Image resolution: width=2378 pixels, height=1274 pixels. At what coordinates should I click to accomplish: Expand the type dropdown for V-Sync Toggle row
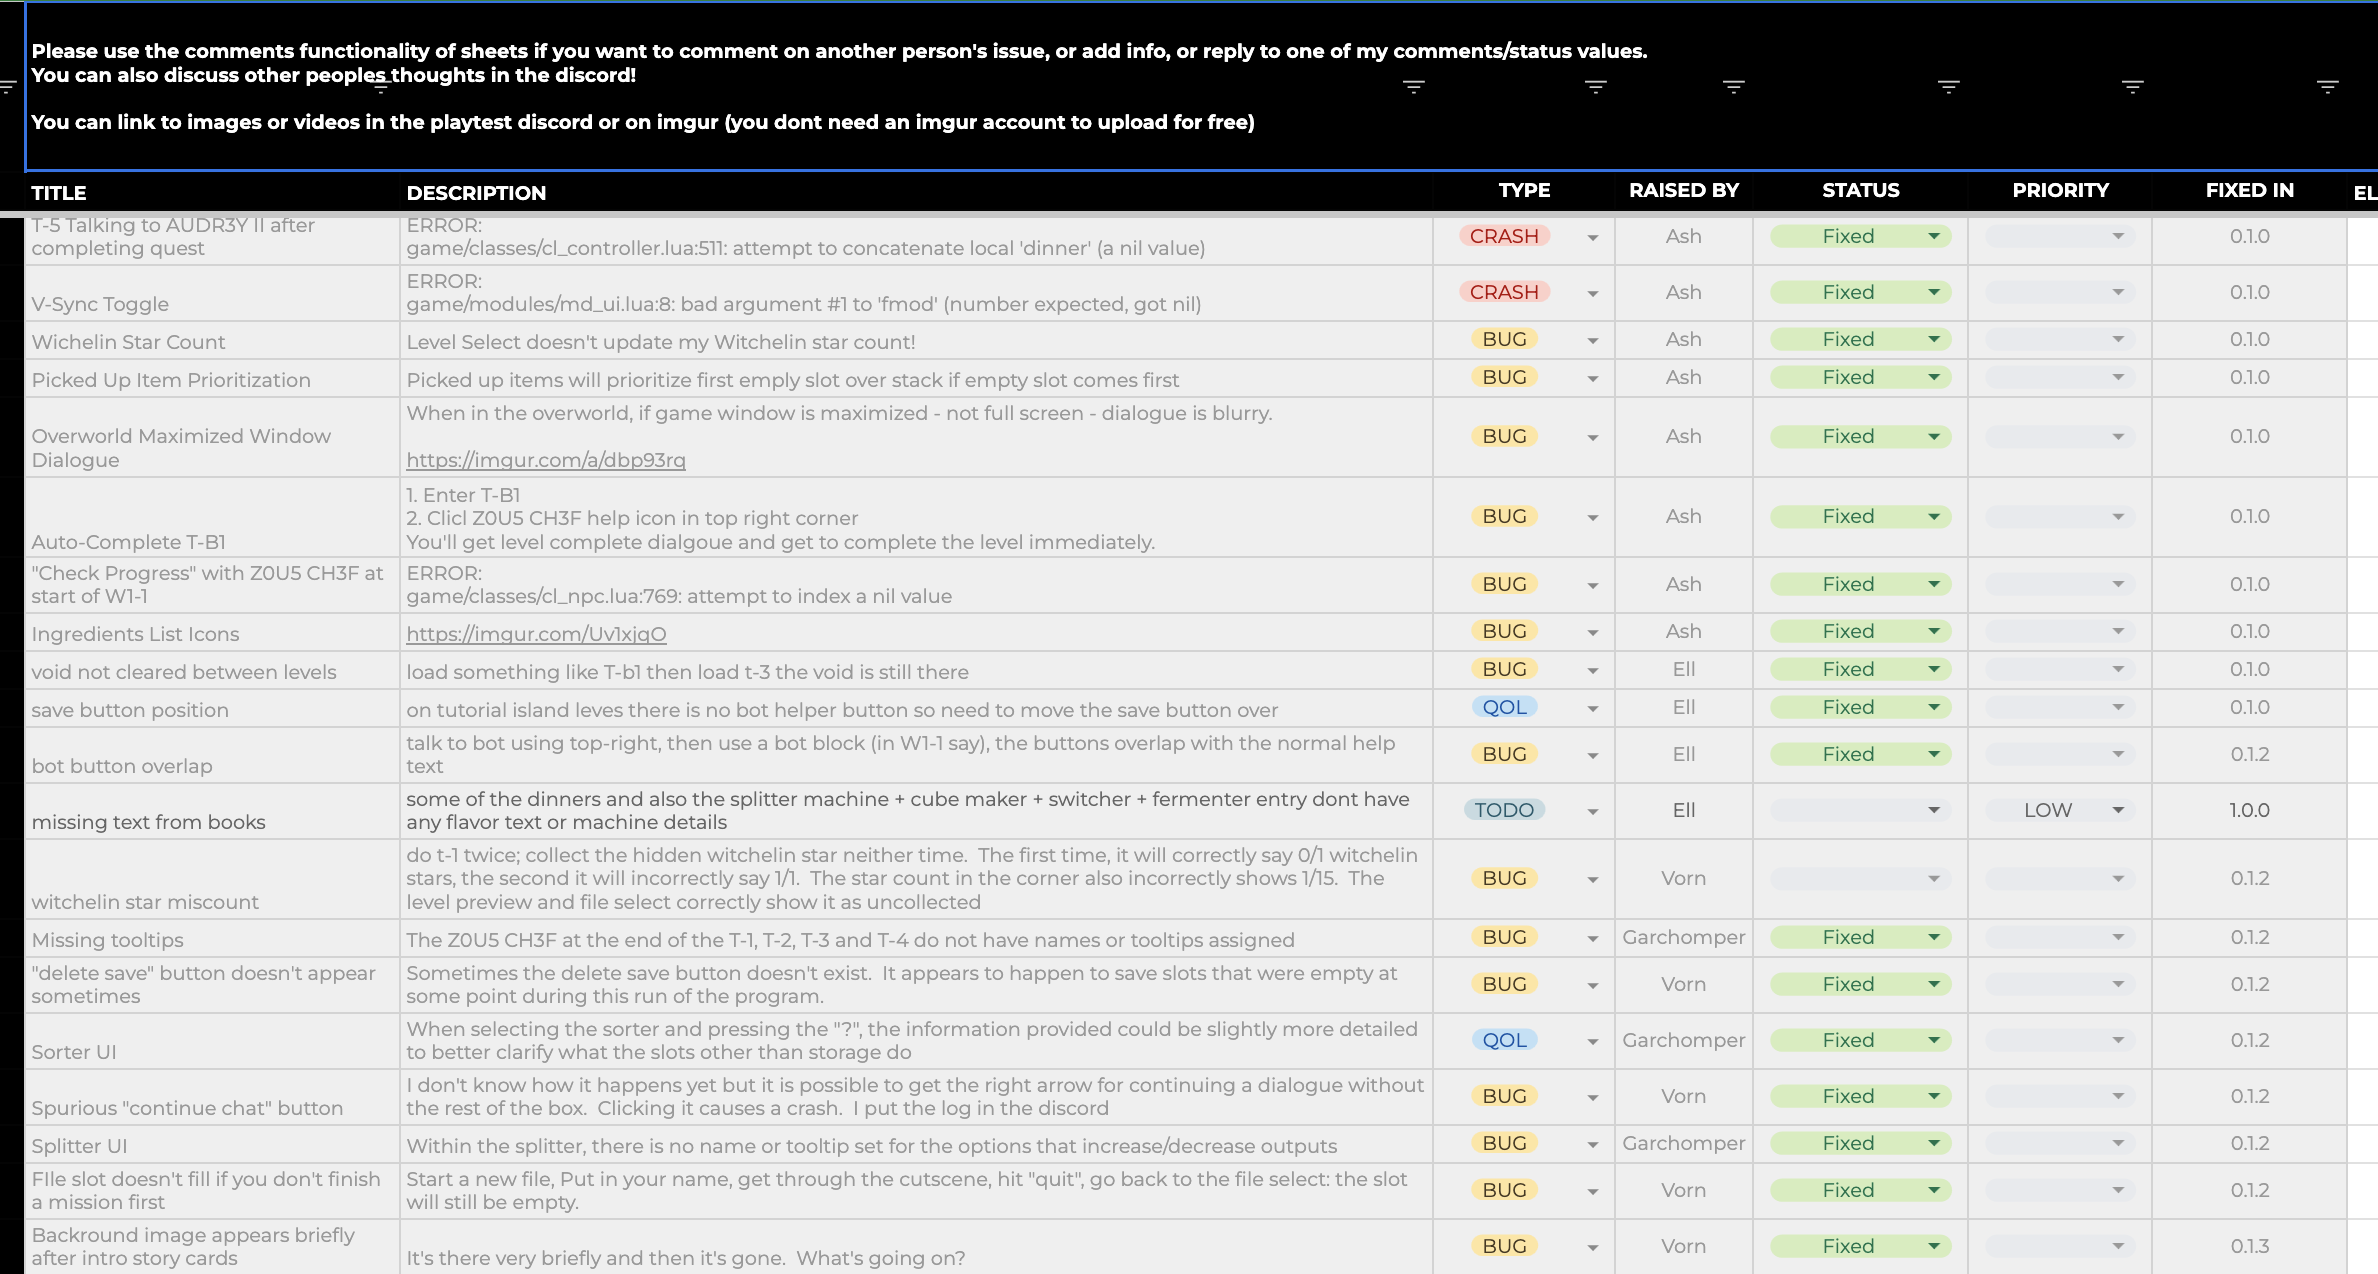[1592, 293]
